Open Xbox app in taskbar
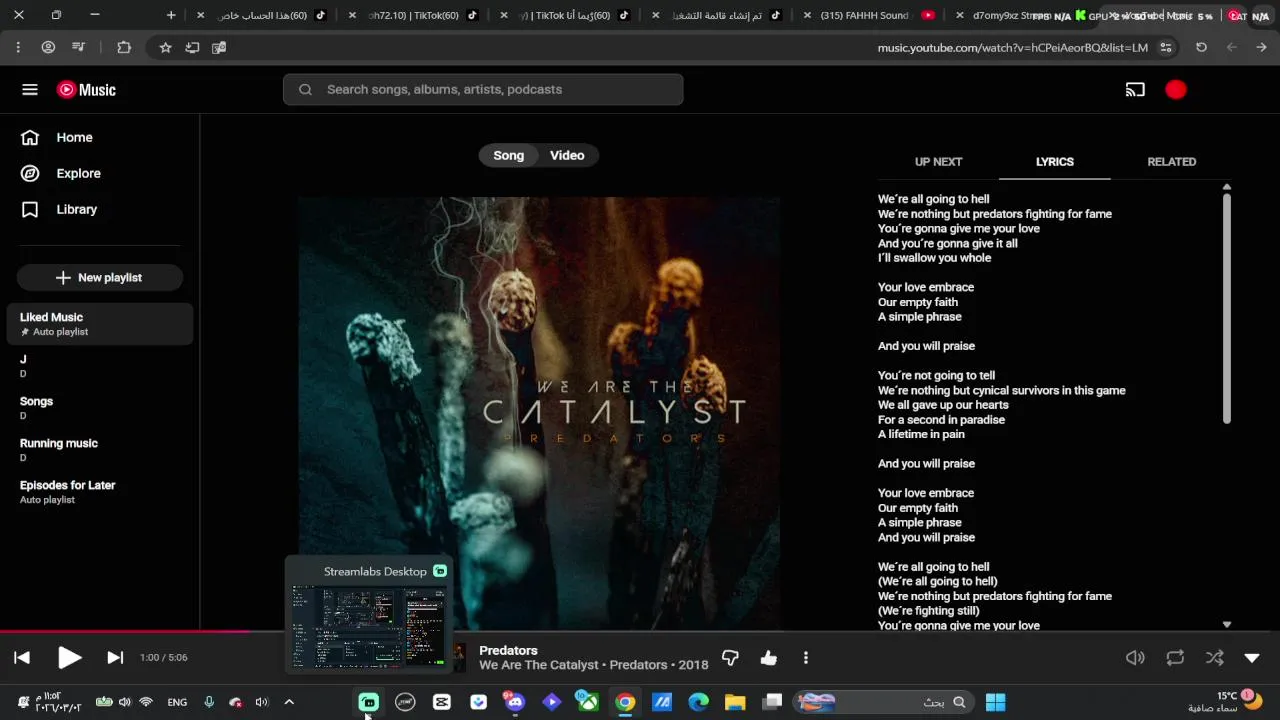This screenshot has height=720, width=1280. point(588,702)
